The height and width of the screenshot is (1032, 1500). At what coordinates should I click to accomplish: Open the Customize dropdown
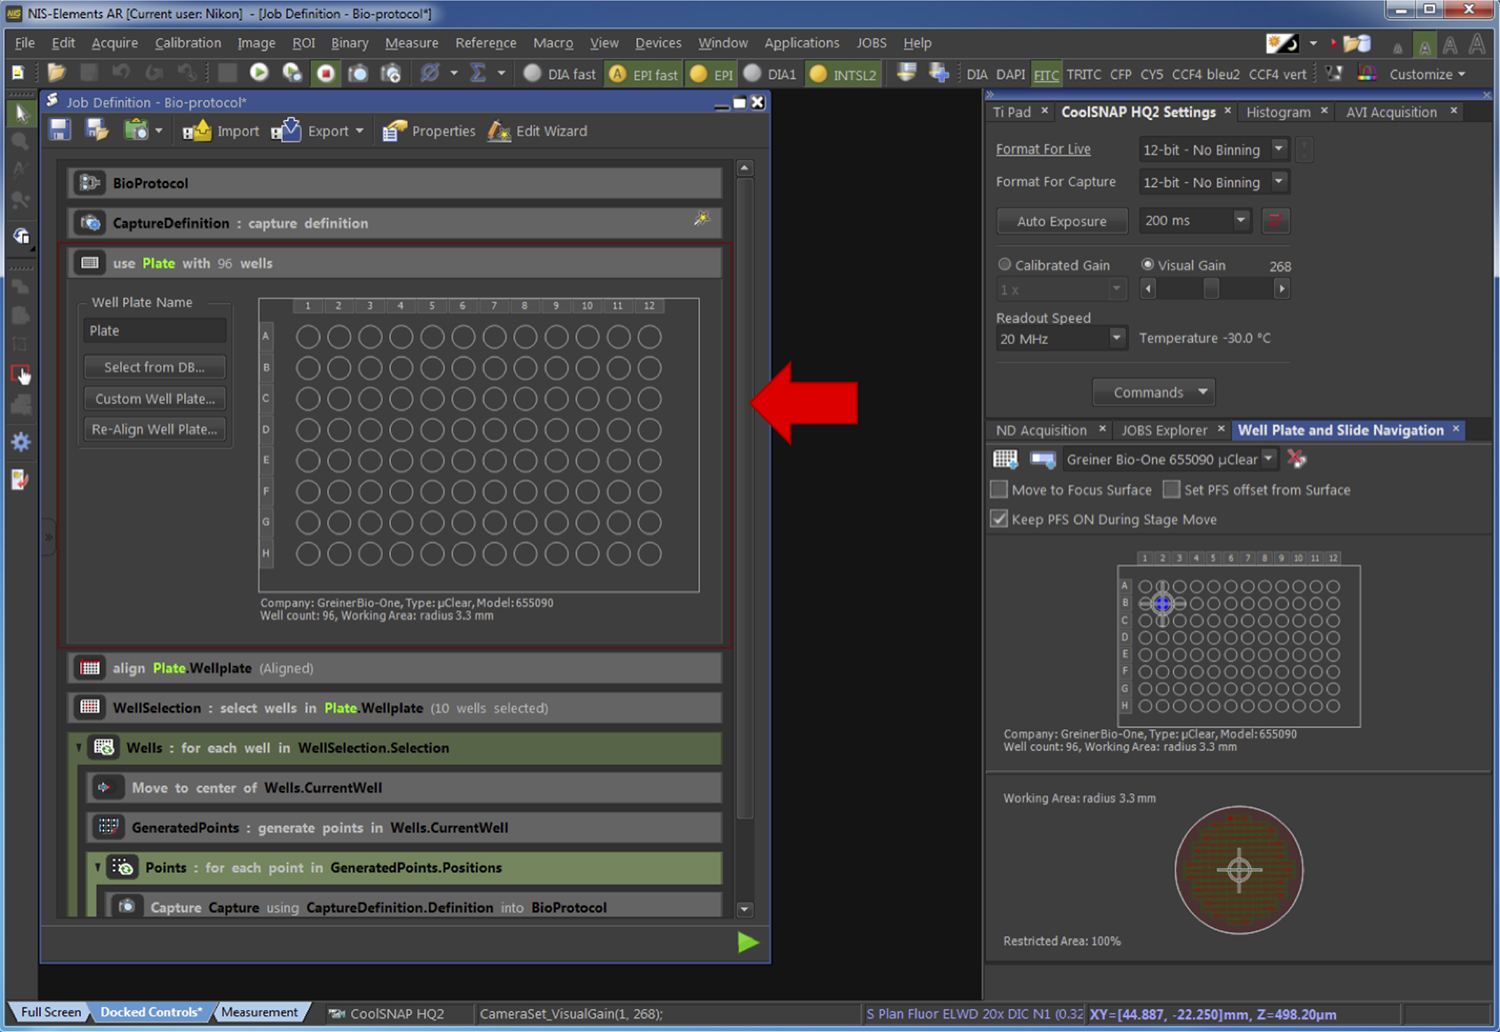pos(1427,74)
